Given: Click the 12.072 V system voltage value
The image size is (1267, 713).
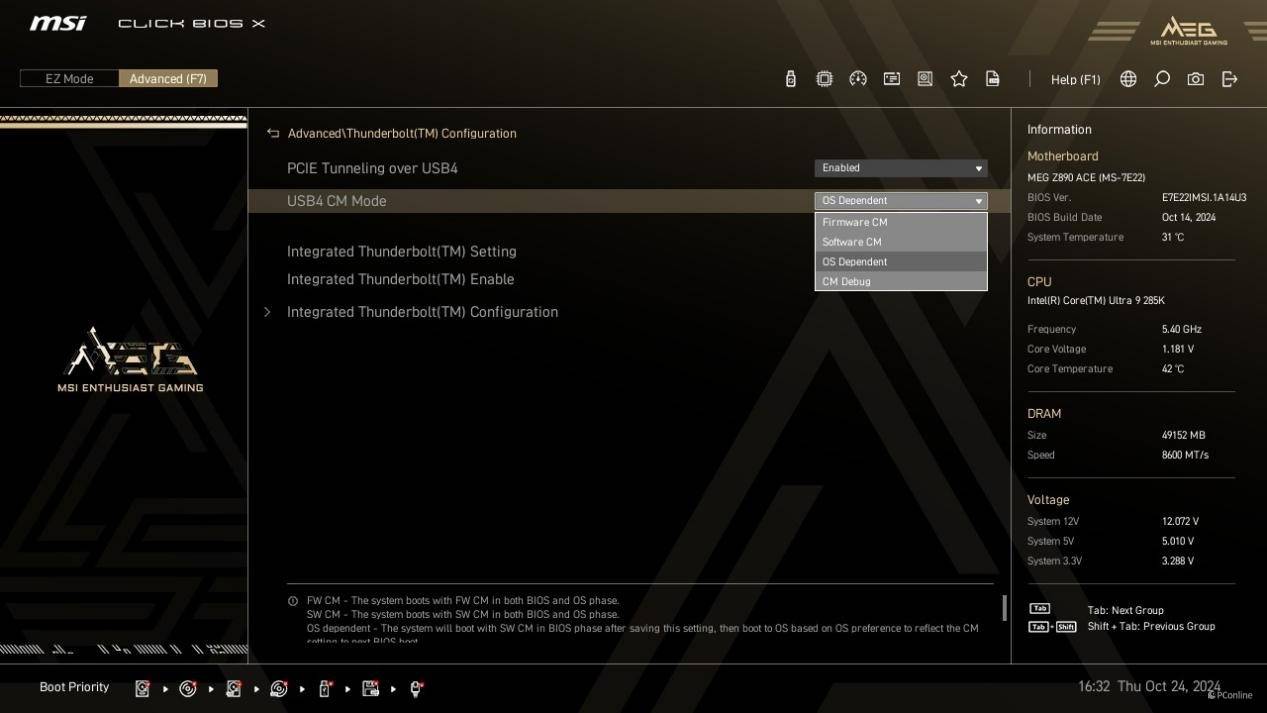Looking at the screenshot, I should (x=1180, y=521).
